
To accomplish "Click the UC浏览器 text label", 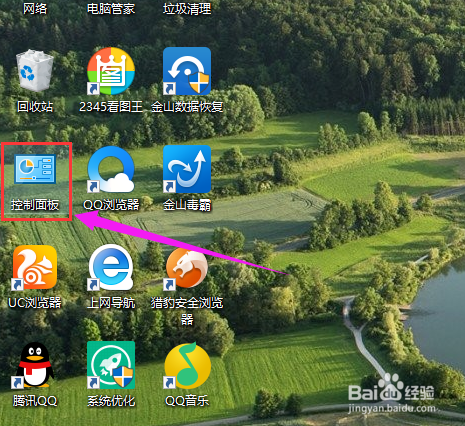I will click(x=35, y=303).
